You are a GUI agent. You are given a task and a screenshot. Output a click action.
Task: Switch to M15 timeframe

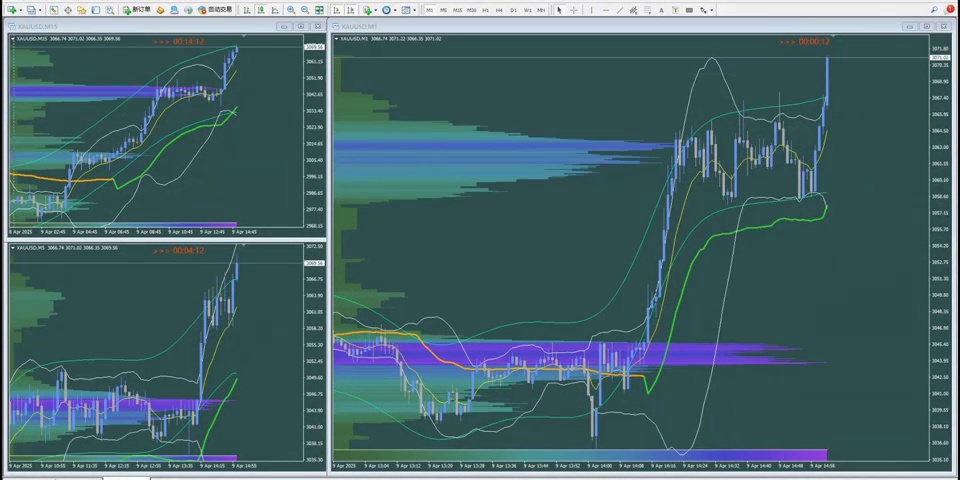[457, 10]
